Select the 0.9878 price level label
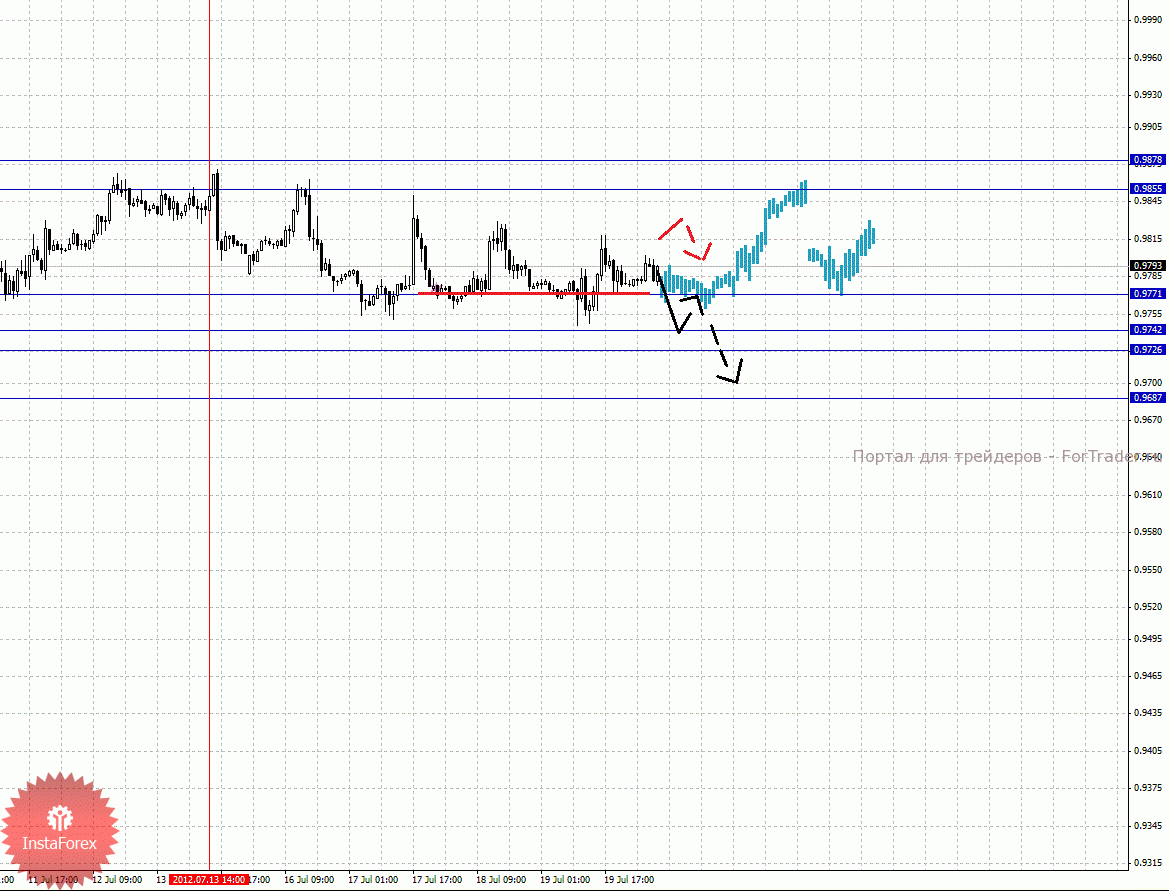 1147,160
